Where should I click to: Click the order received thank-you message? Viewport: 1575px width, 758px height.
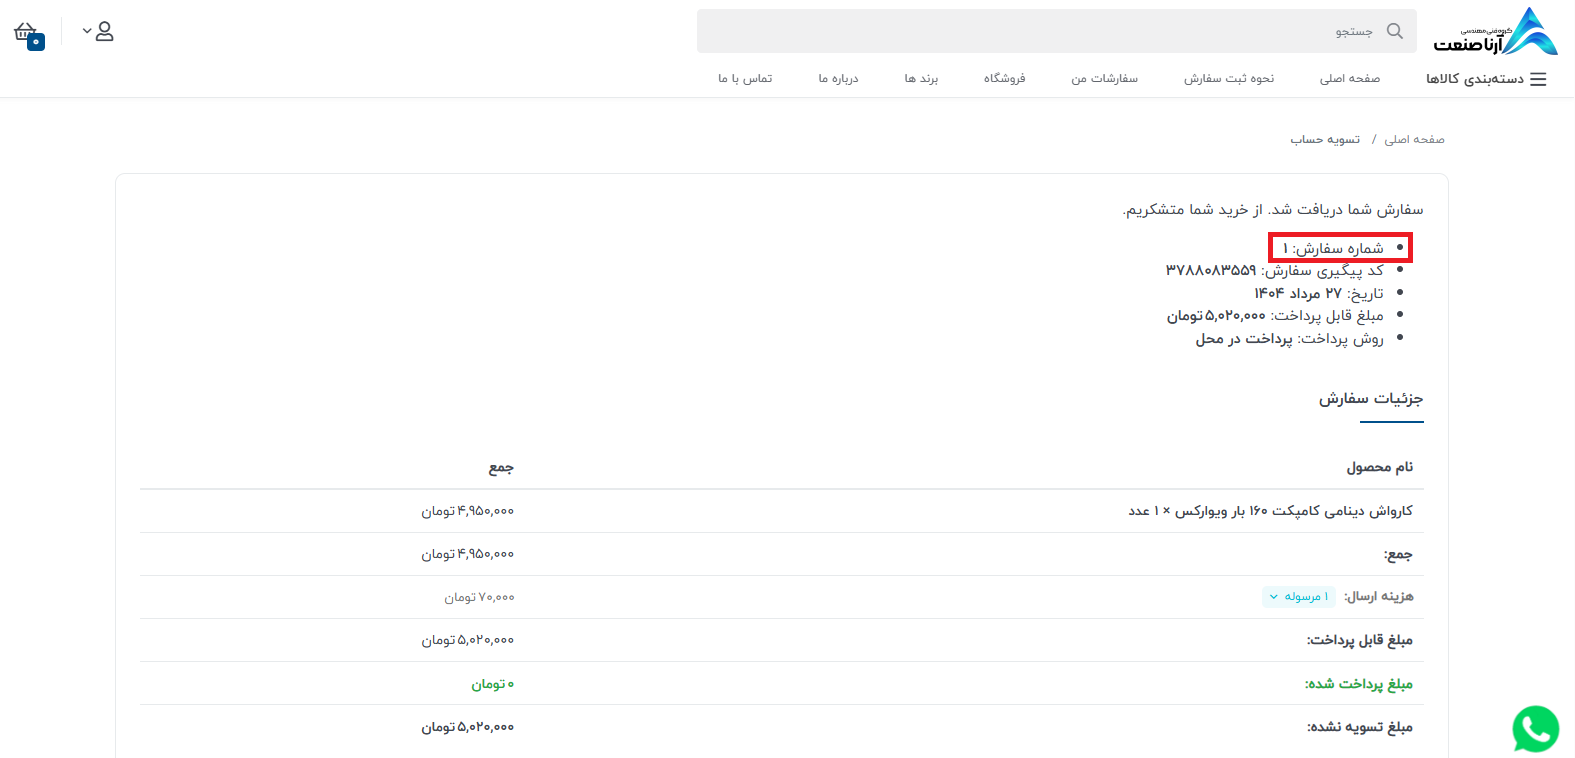click(1272, 209)
